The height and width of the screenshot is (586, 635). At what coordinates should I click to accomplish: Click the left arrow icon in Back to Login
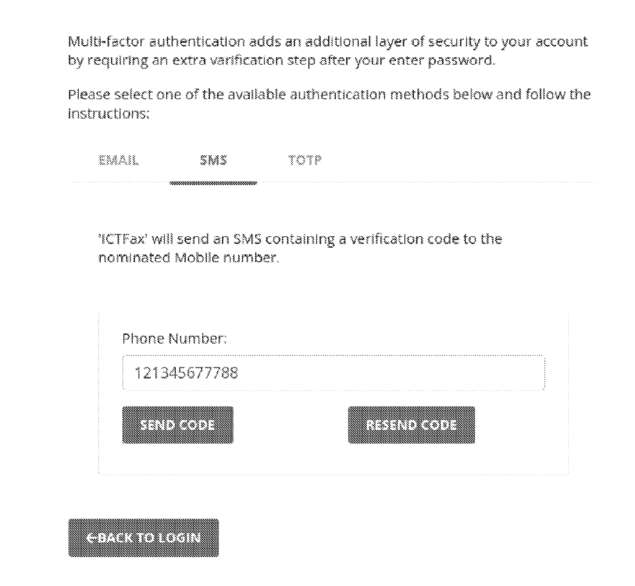tap(92, 537)
